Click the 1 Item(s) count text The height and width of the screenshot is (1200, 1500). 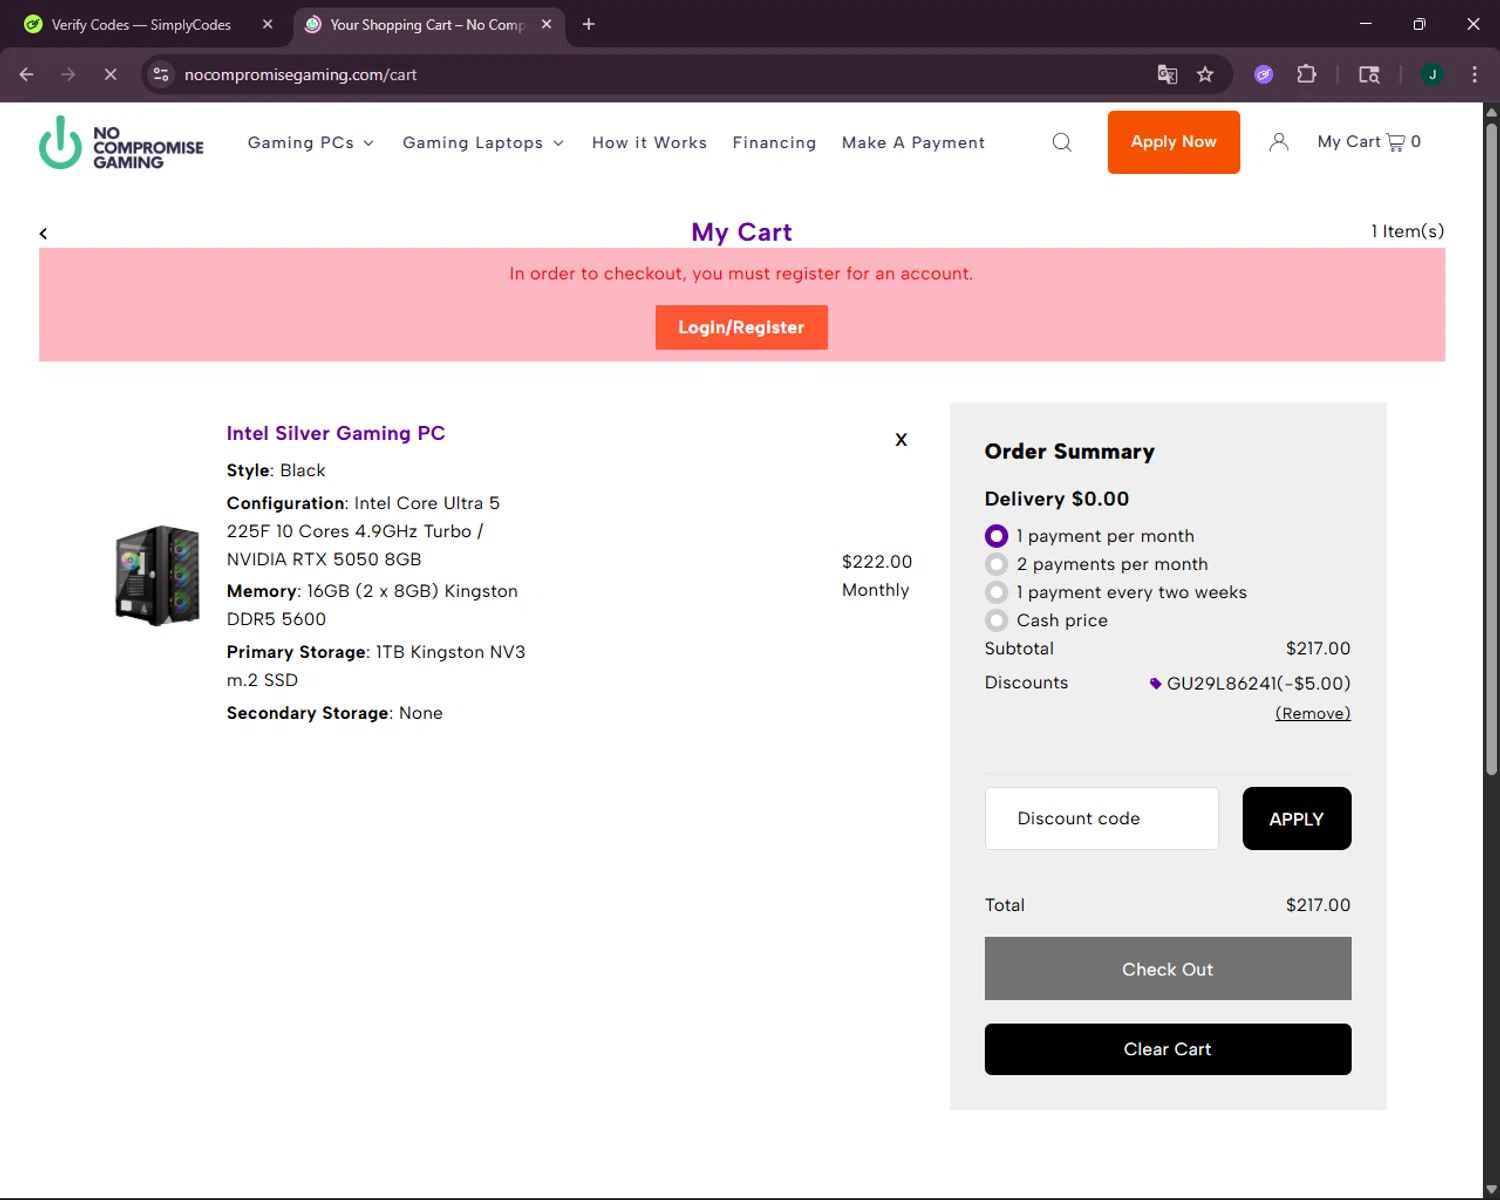pos(1407,231)
